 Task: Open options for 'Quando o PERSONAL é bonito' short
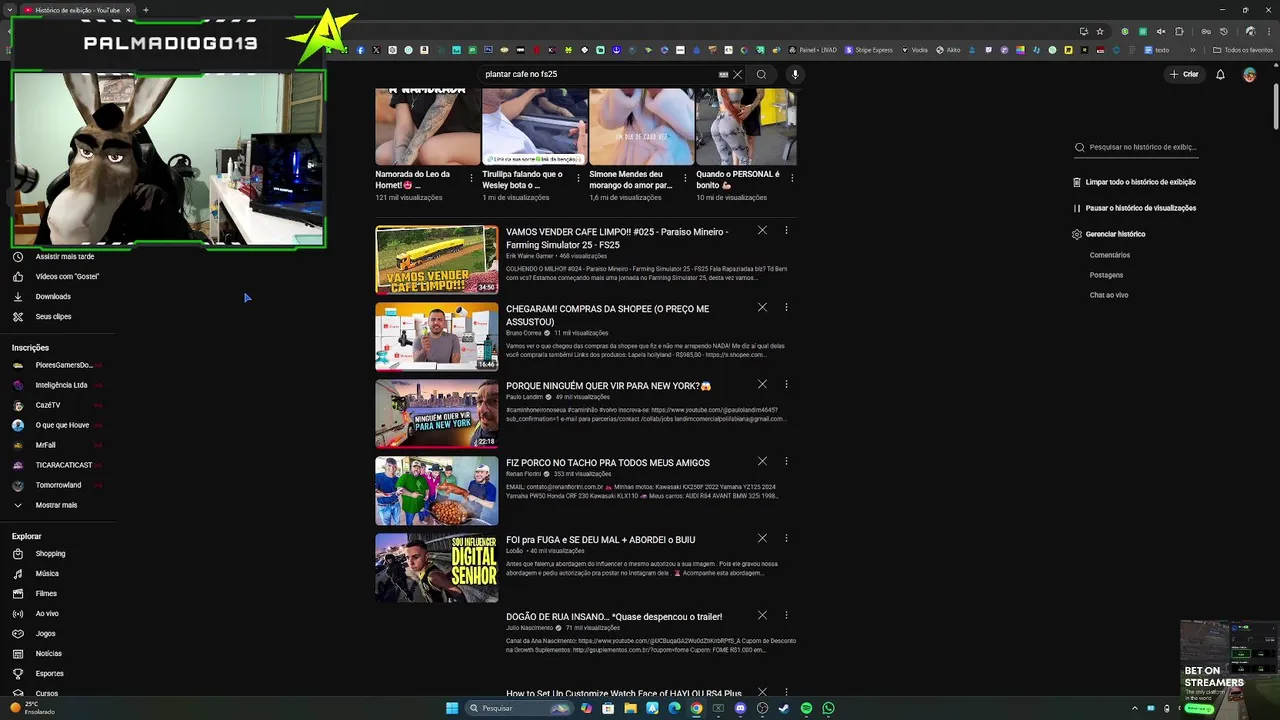pos(792,178)
